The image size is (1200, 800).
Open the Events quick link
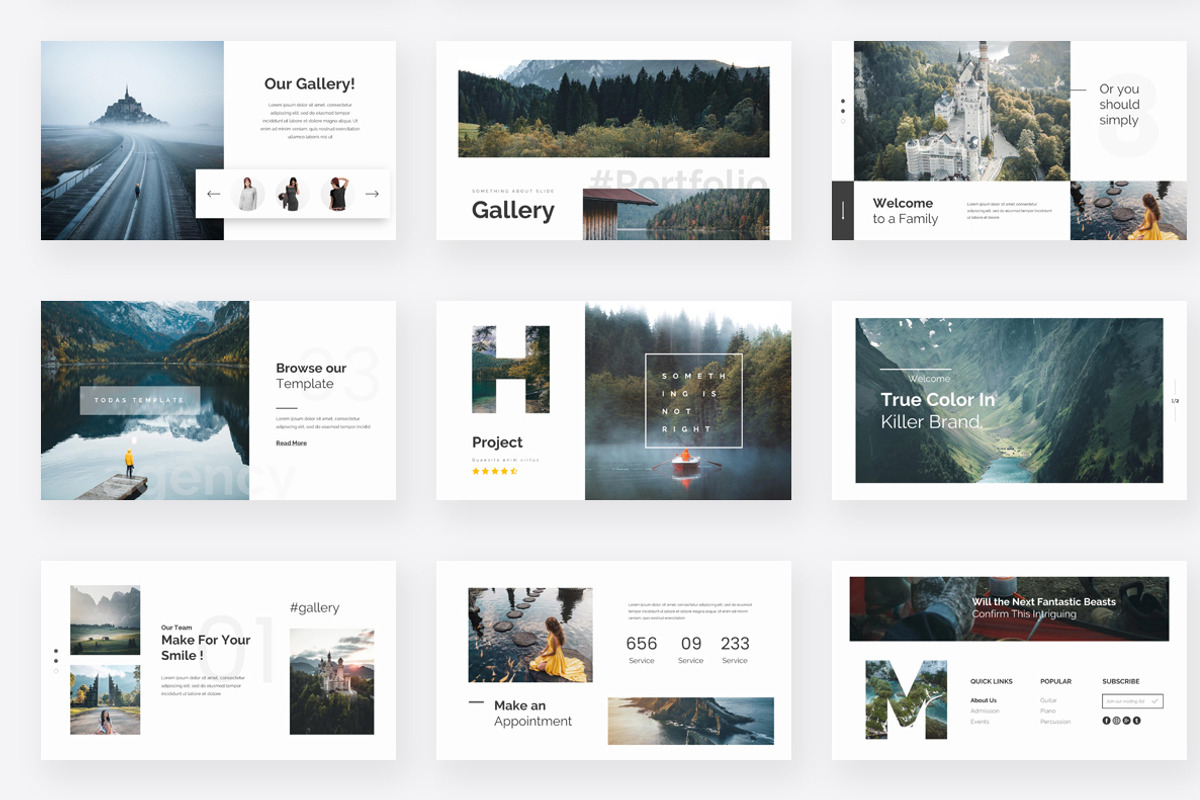pyautogui.click(x=980, y=722)
